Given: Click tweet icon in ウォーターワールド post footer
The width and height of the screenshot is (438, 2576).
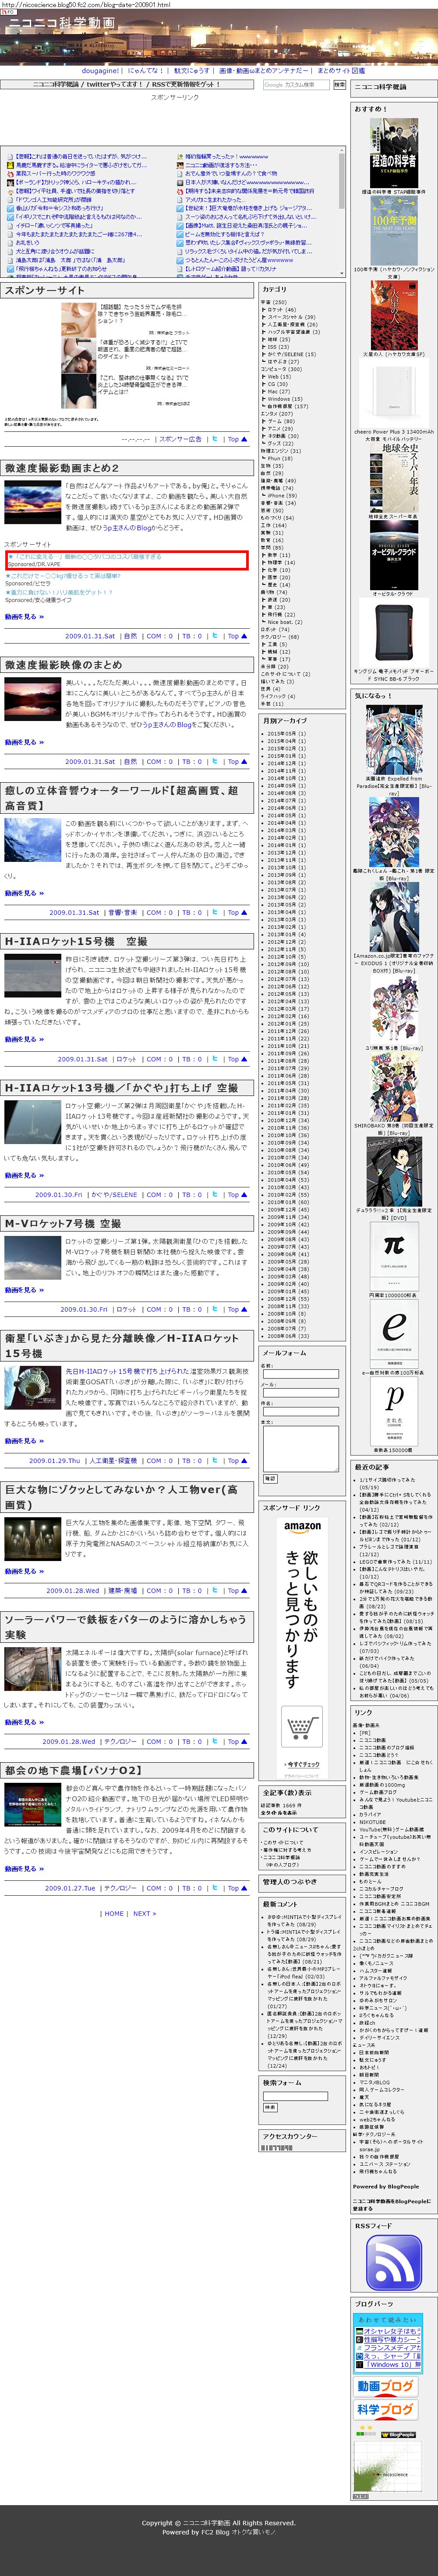Looking at the screenshot, I should (x=215, y=912).
